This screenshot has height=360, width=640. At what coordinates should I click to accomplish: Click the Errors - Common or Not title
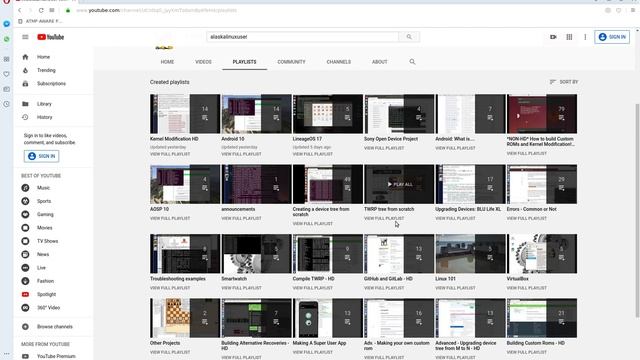pyautogui.click(x=531, y=209)
